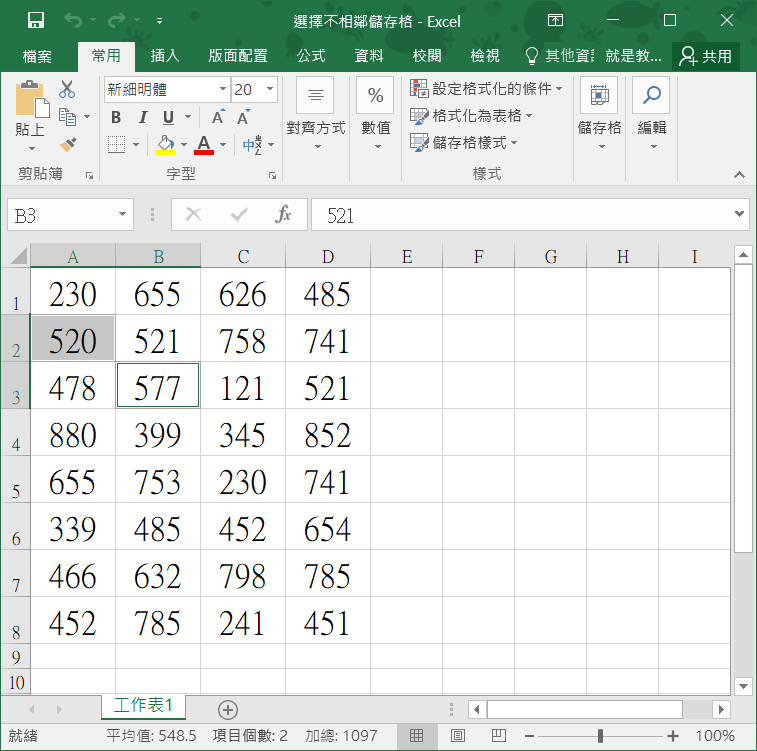Viewport: 757px width, 751px height.
Task: Apply the yellow fill color
Action: tap(166, 145)
